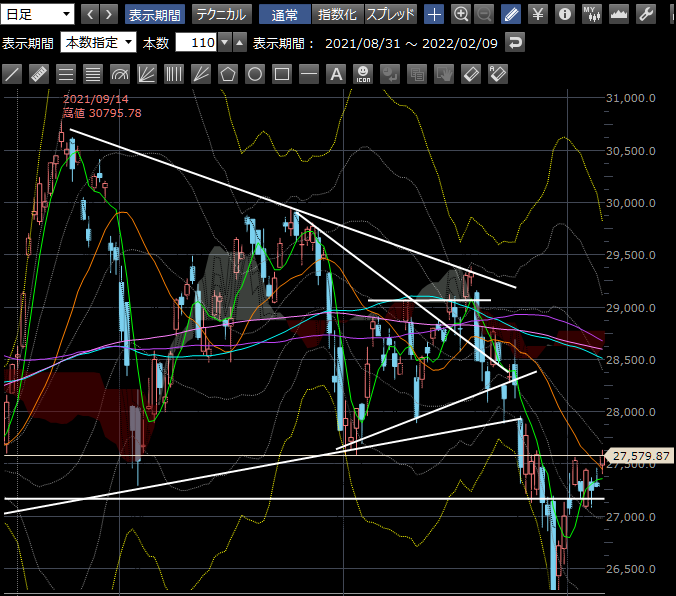676x596 pixels.
Task: Decrease bar count with the down arrow
Action: click(x=225, y=42)
